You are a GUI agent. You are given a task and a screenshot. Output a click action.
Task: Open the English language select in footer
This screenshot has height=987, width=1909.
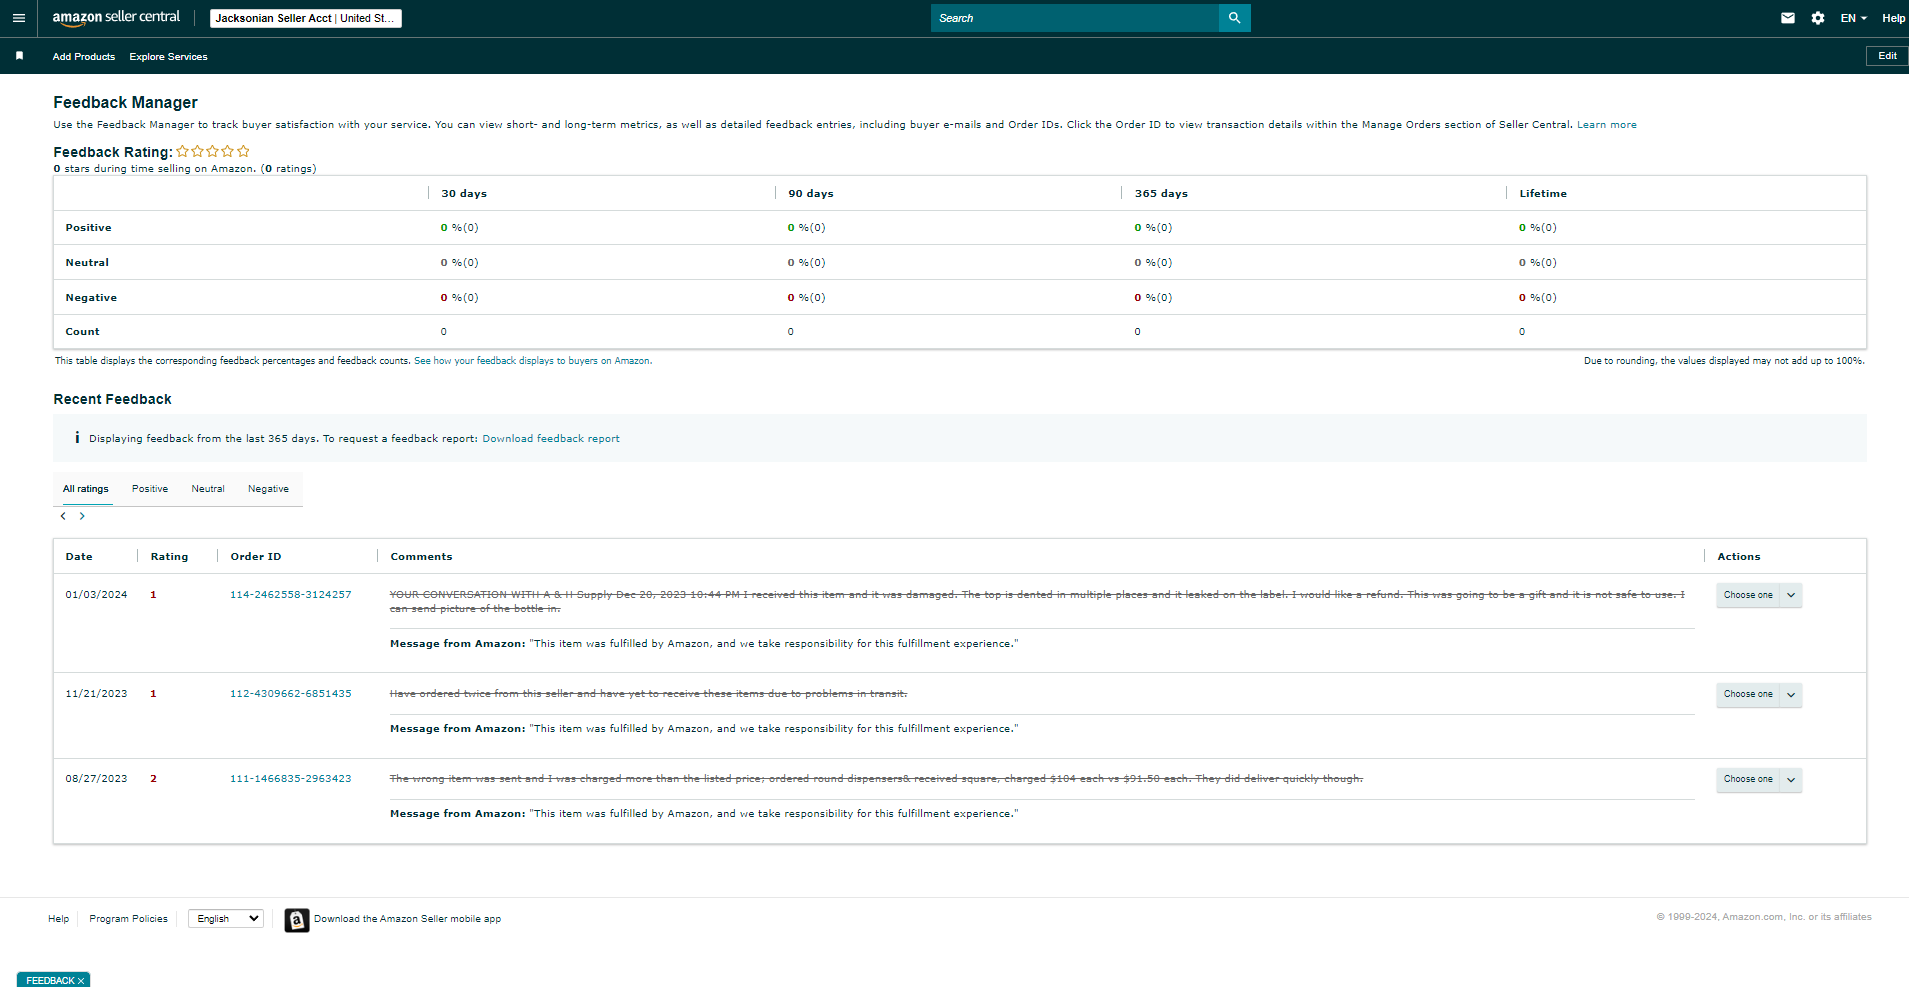(x=226, y=919)
